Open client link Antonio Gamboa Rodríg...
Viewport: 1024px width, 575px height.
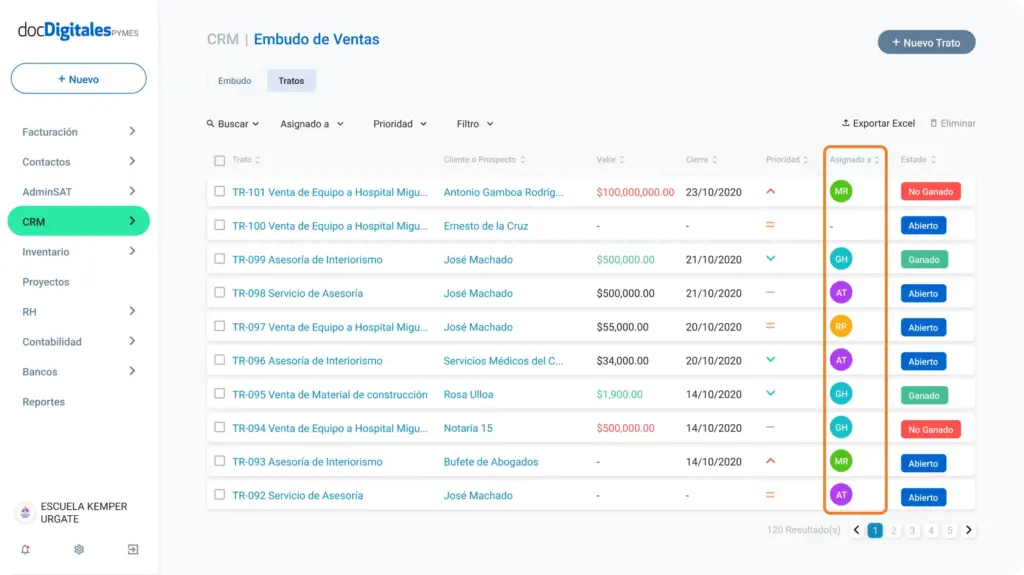pyautogui.click(x=504, y=192)
